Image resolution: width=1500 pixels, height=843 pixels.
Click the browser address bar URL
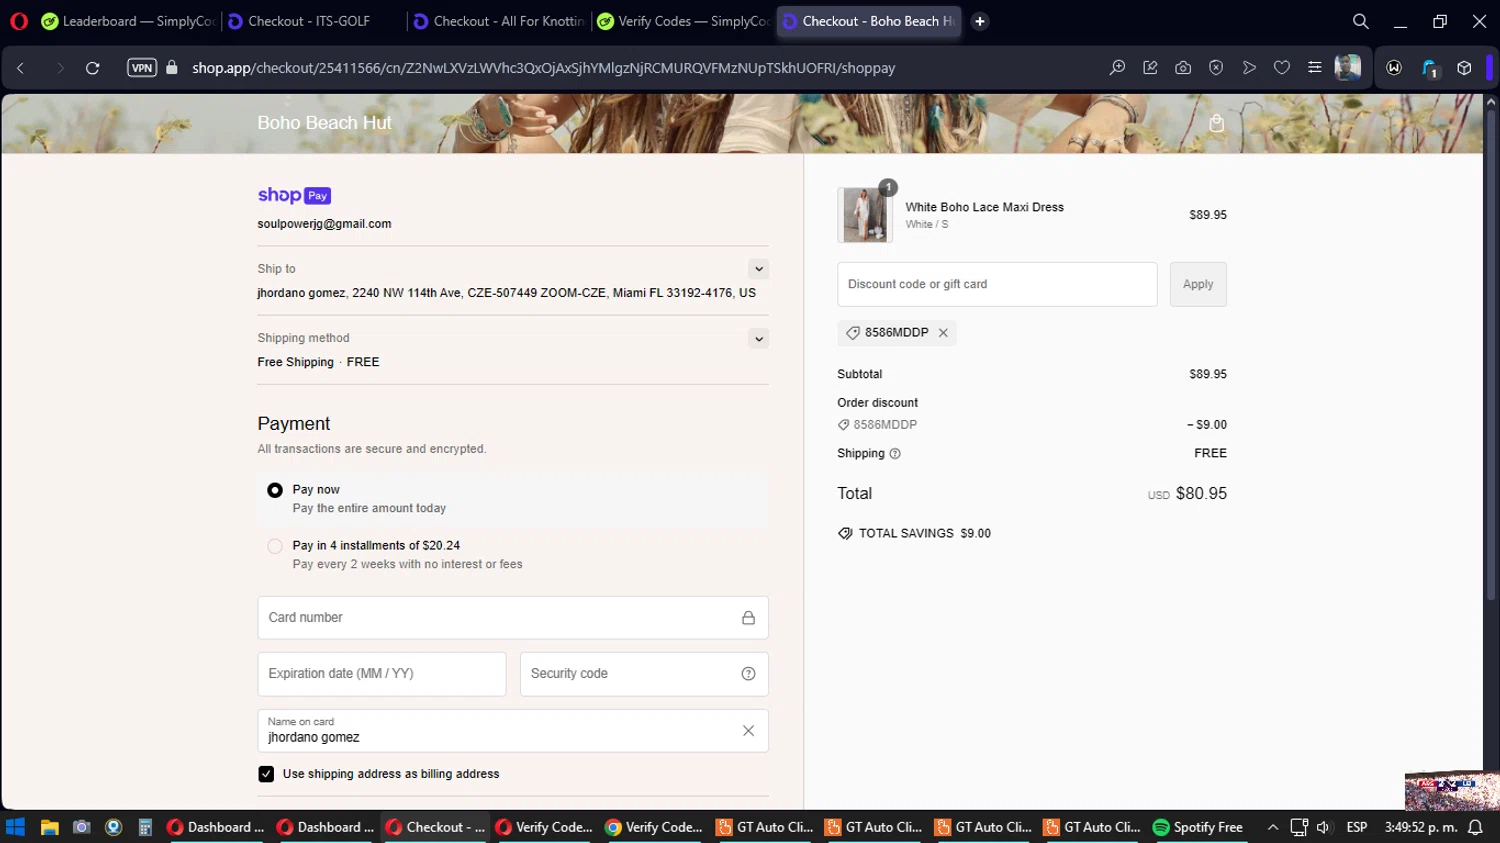point(544,68)
